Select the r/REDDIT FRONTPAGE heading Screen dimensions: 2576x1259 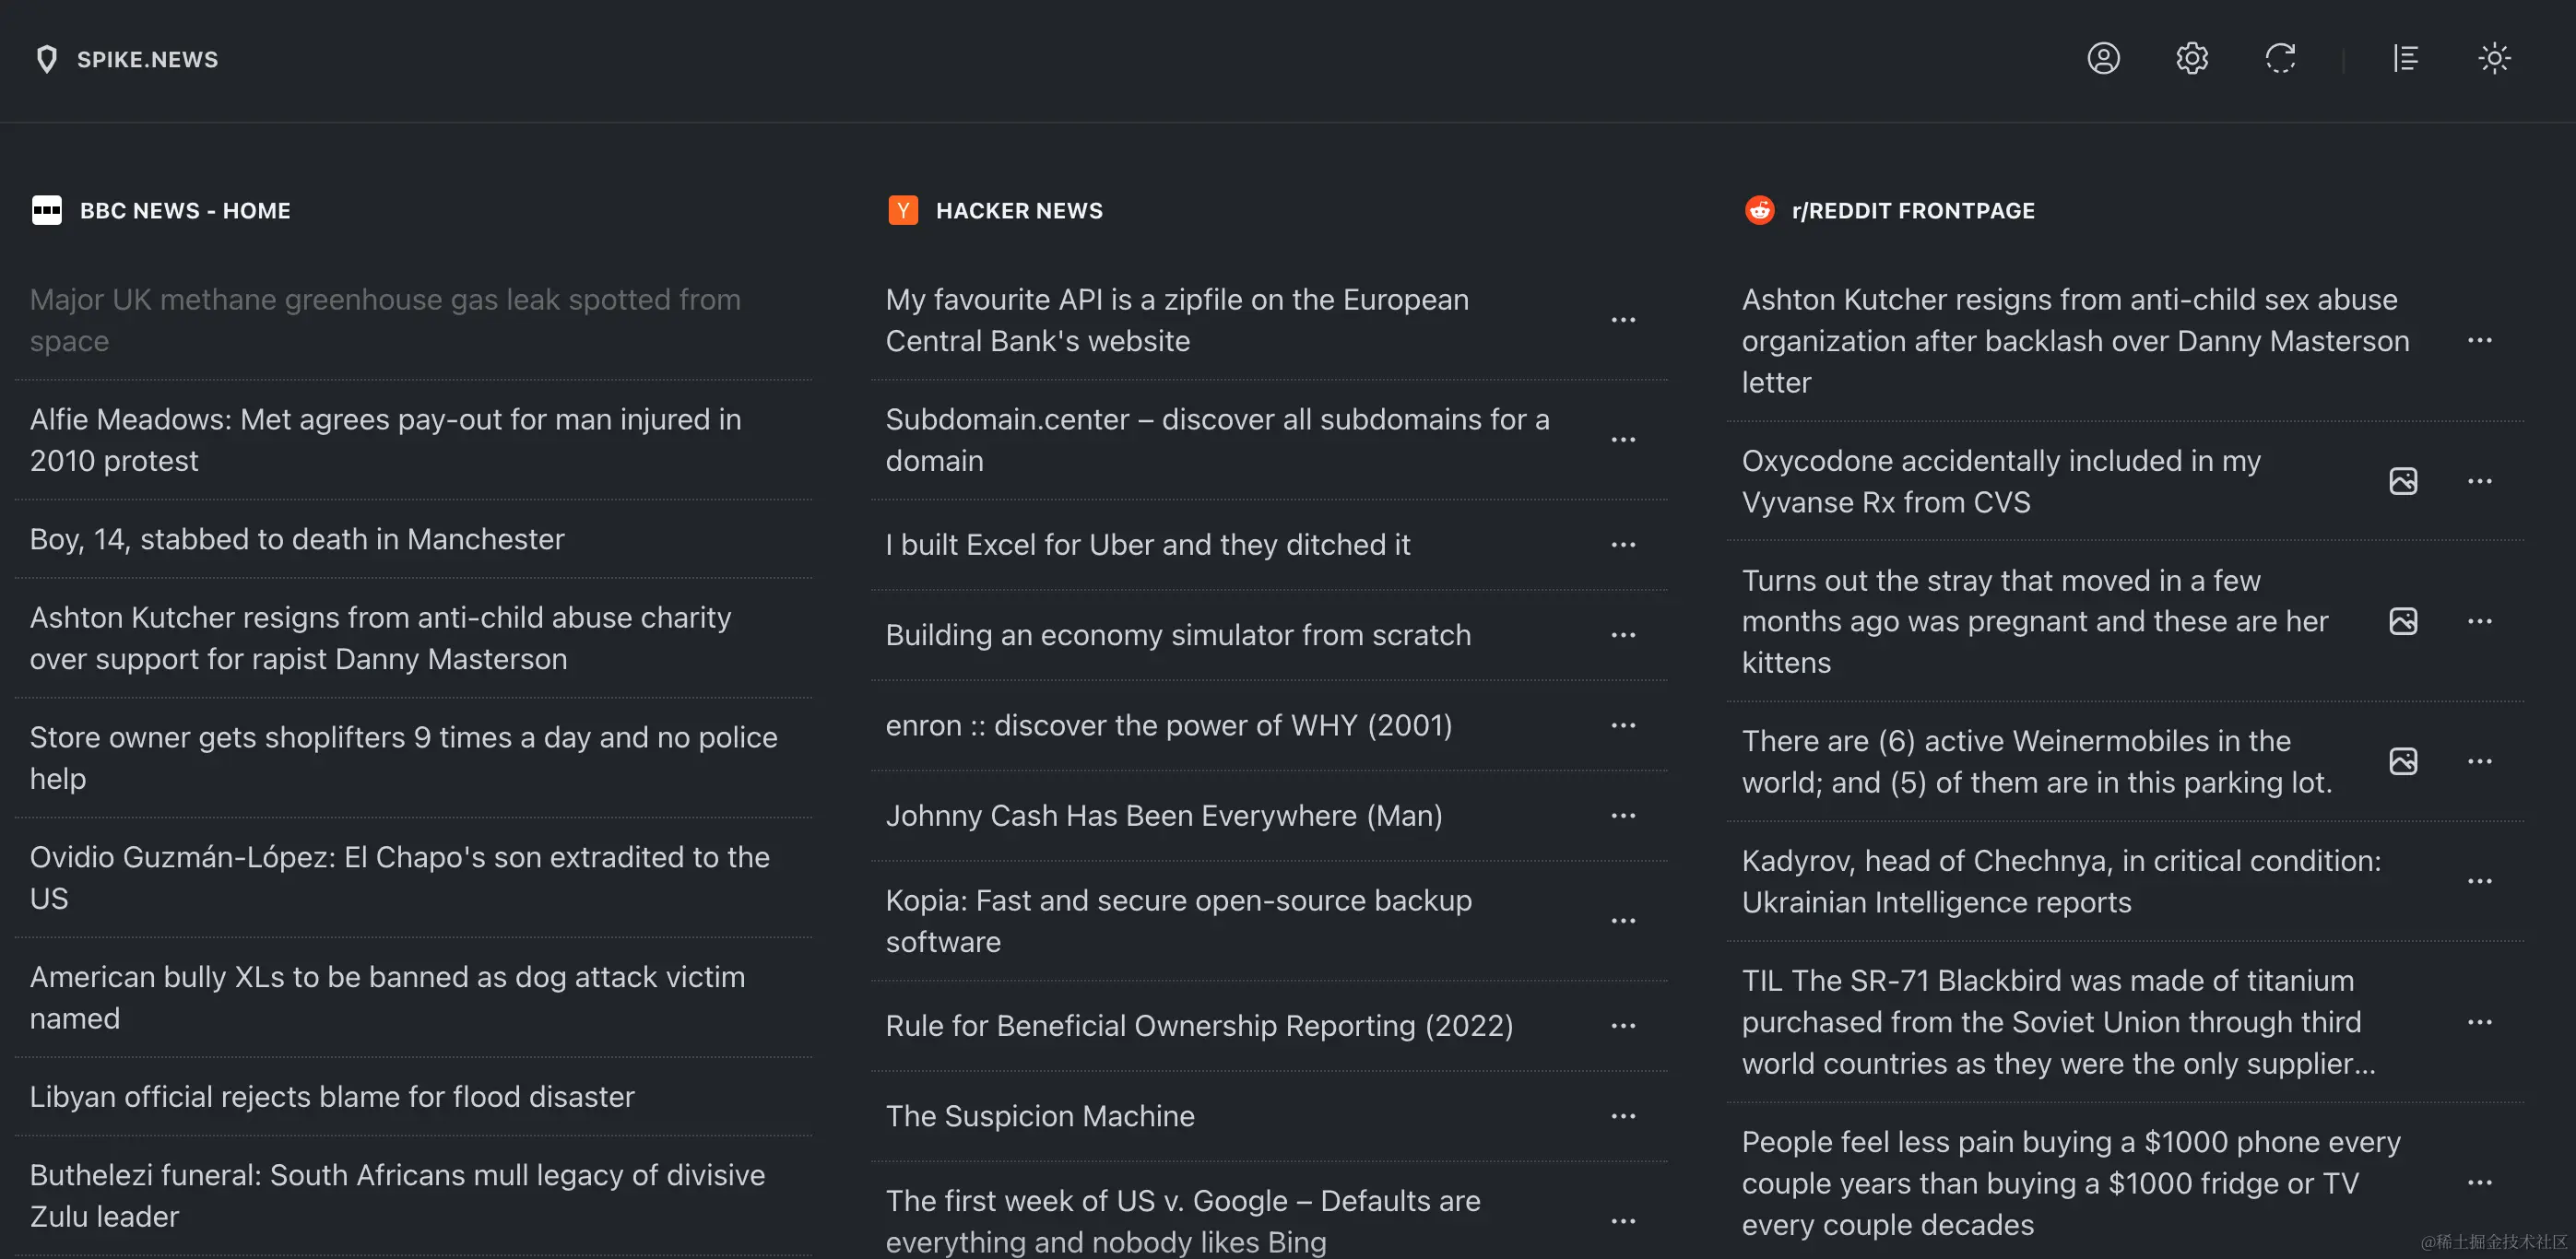(1912, 210)
